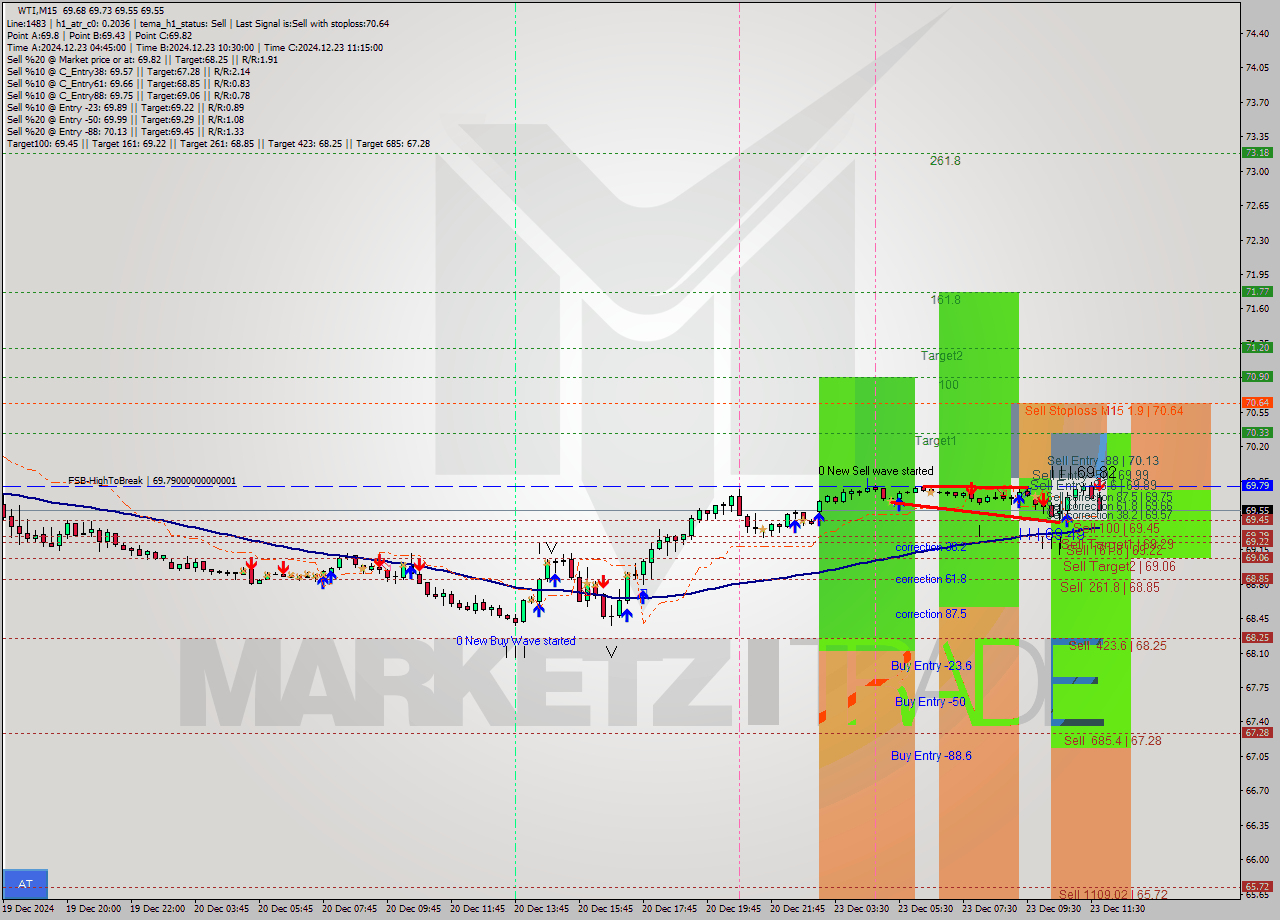This screenshot has height=920, width=1280.
Task: Click the 'Sell 685.4 | 67.28' label
Action: coord(1112,741)
